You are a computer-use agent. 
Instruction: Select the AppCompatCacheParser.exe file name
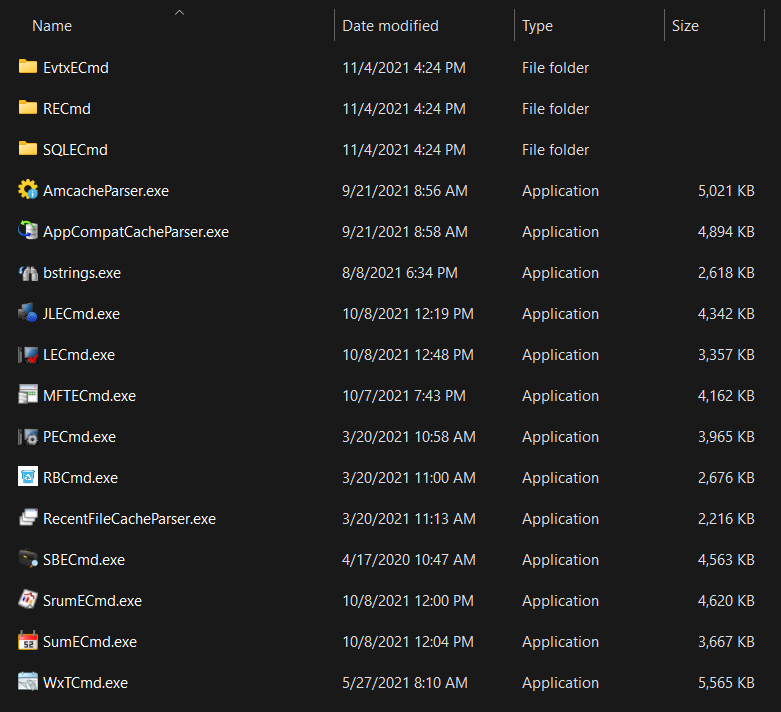(136, 232)
